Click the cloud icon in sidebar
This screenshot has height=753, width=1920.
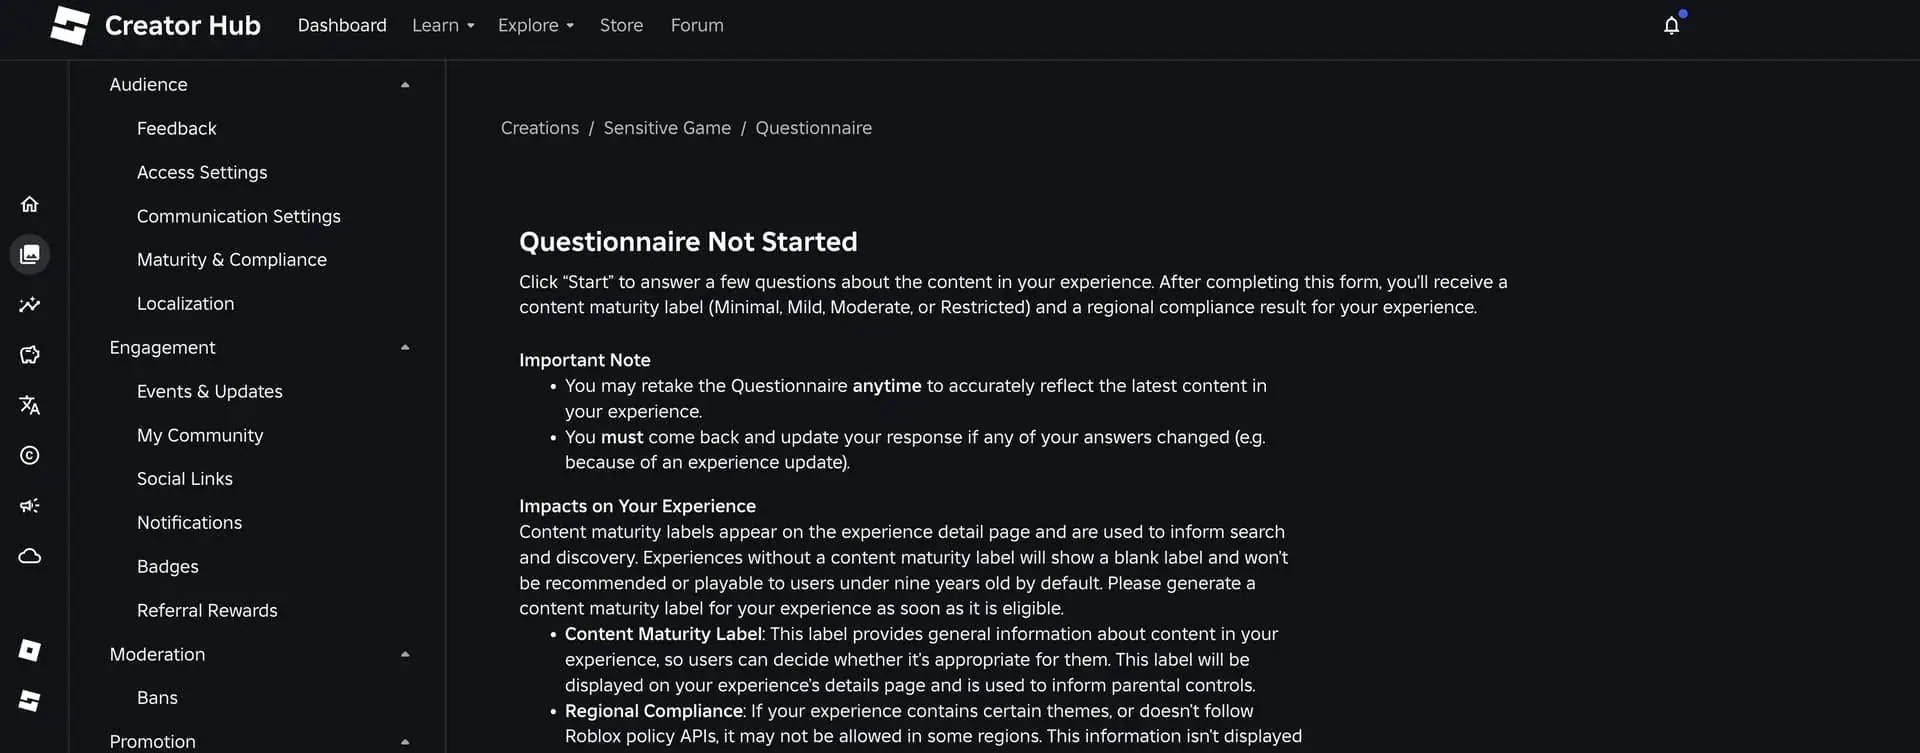click(30, 555)
